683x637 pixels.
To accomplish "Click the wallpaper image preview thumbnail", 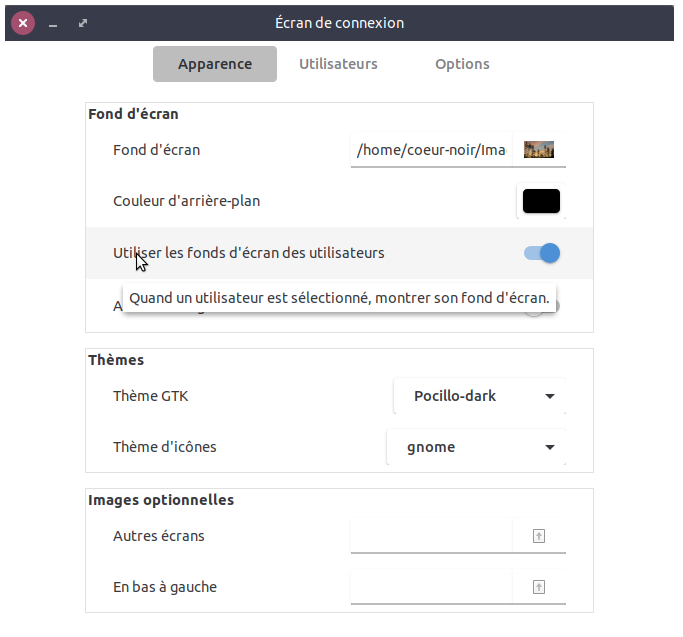I will [539, 150].
